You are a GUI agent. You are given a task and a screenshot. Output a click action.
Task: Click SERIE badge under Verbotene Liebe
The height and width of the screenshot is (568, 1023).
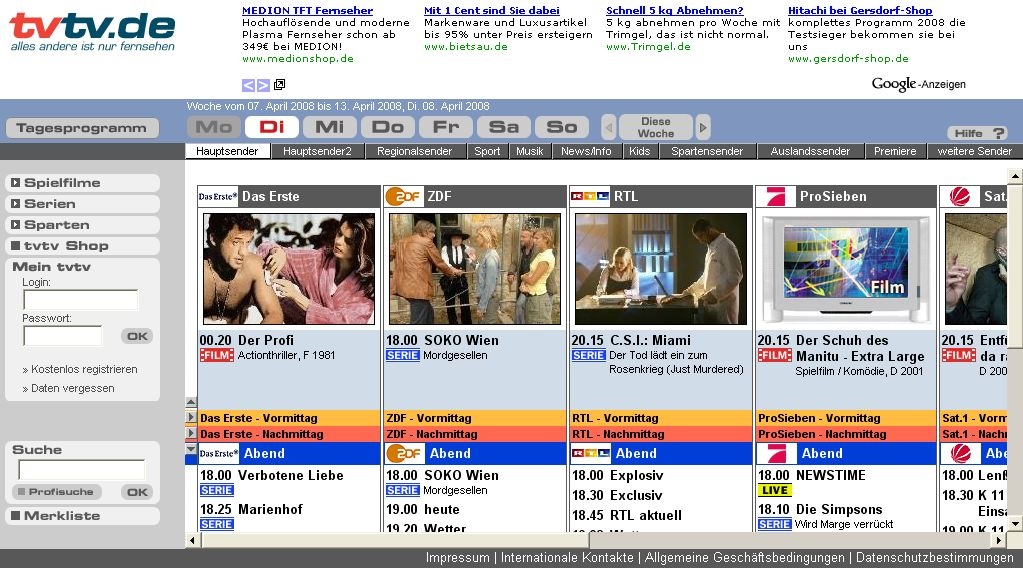point(217,490)
